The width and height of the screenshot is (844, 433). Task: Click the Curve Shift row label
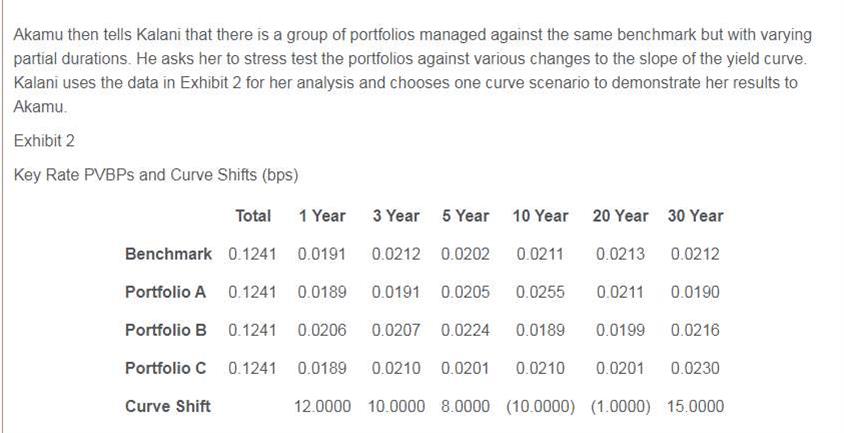point(167,406)
